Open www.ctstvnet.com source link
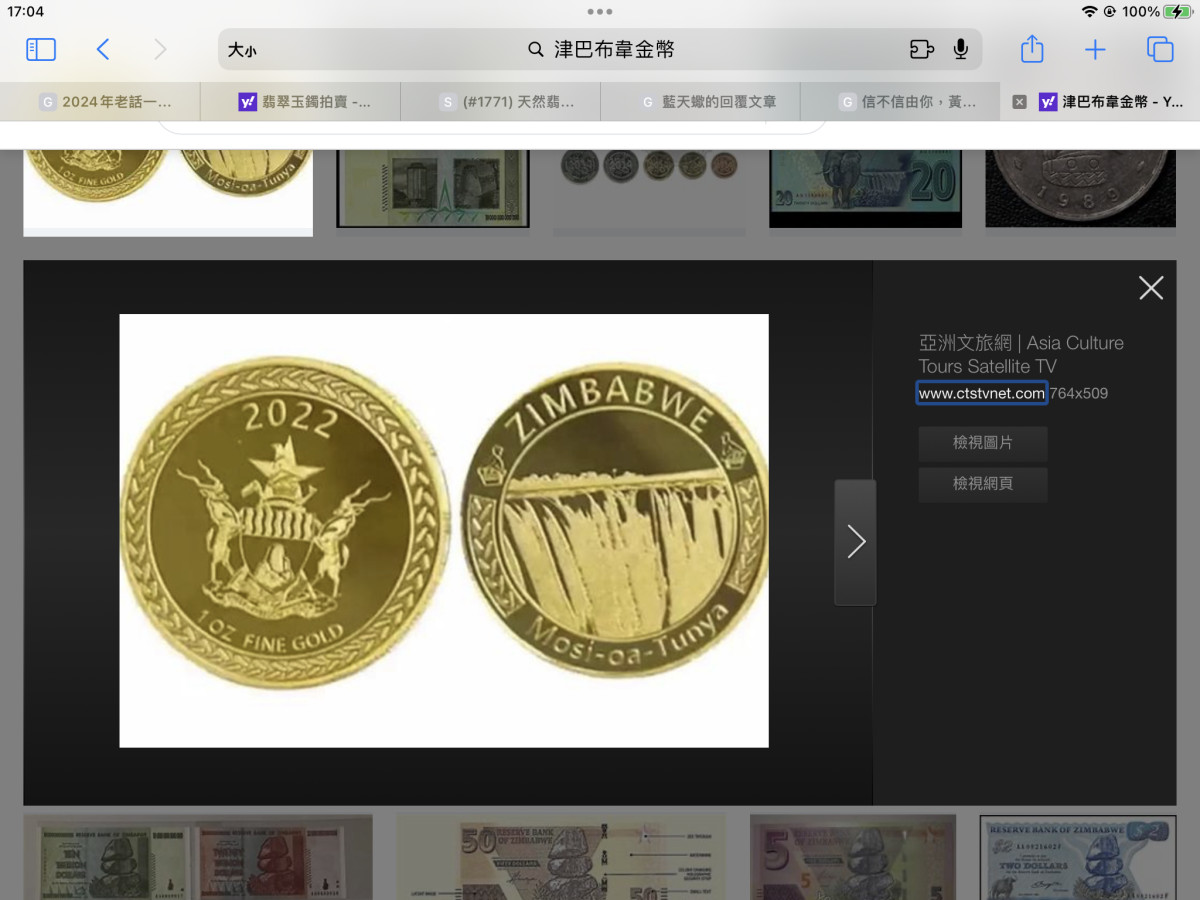The width and height of the screenshot is (1200, 900). [981, 393]
